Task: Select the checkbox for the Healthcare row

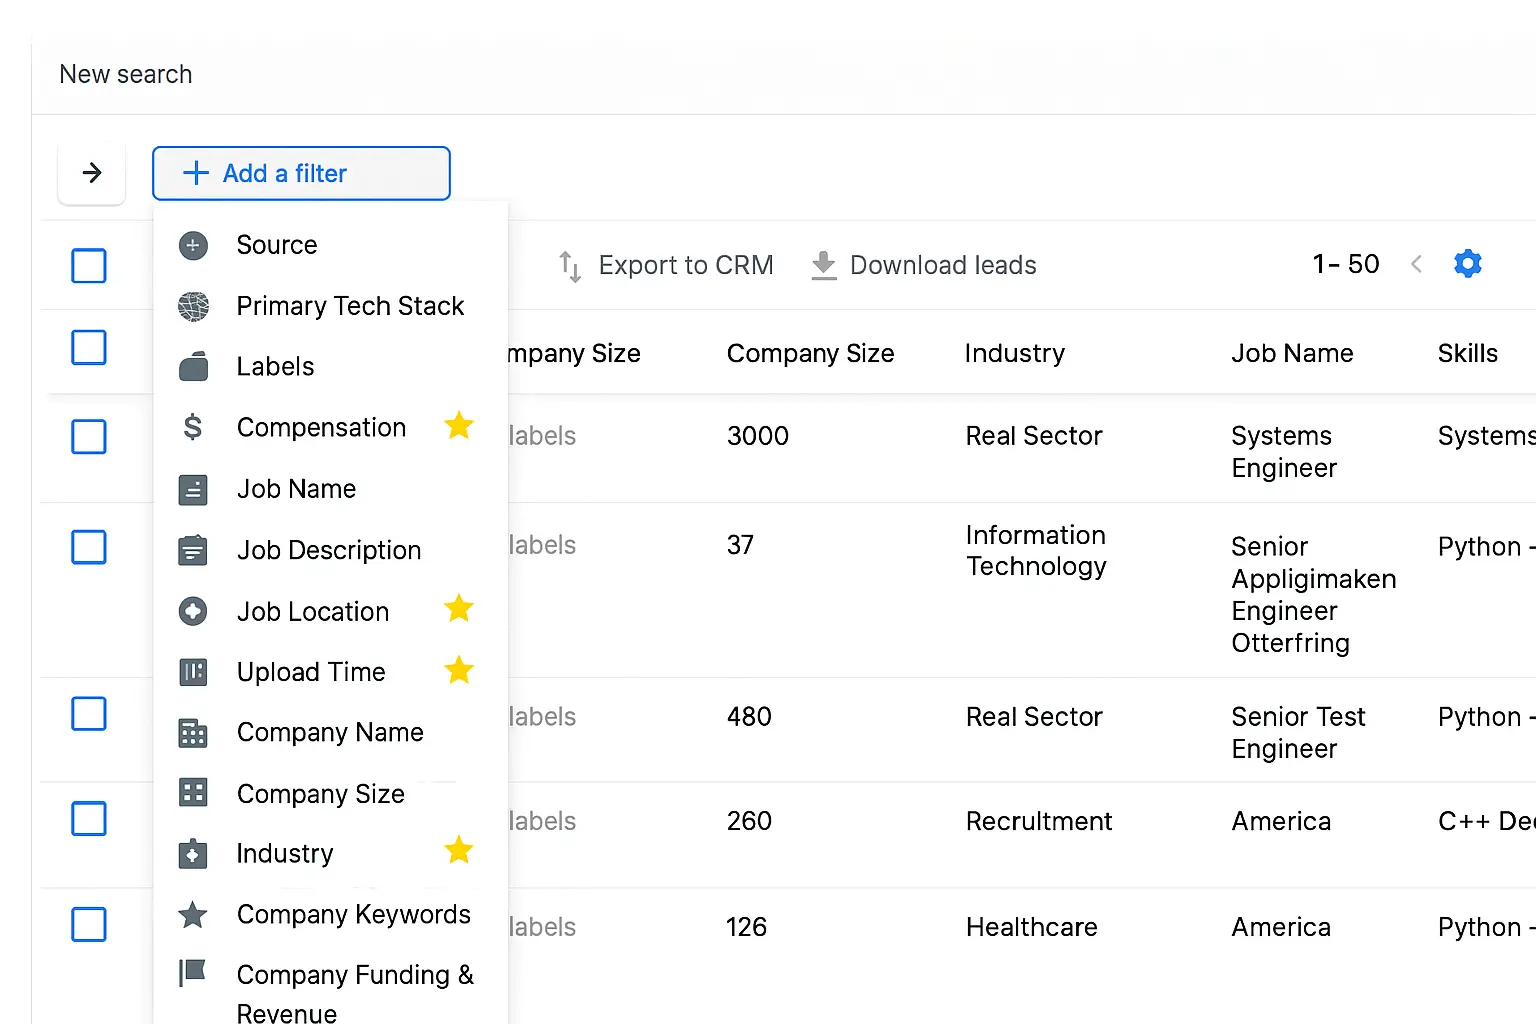Action: 89,924
